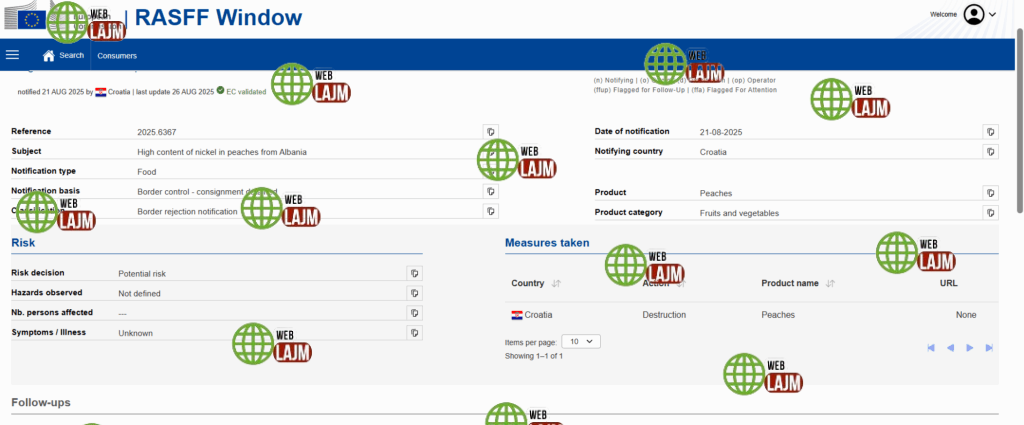
Task: Sort measures table by Country
Action: (x=556, y=284)
